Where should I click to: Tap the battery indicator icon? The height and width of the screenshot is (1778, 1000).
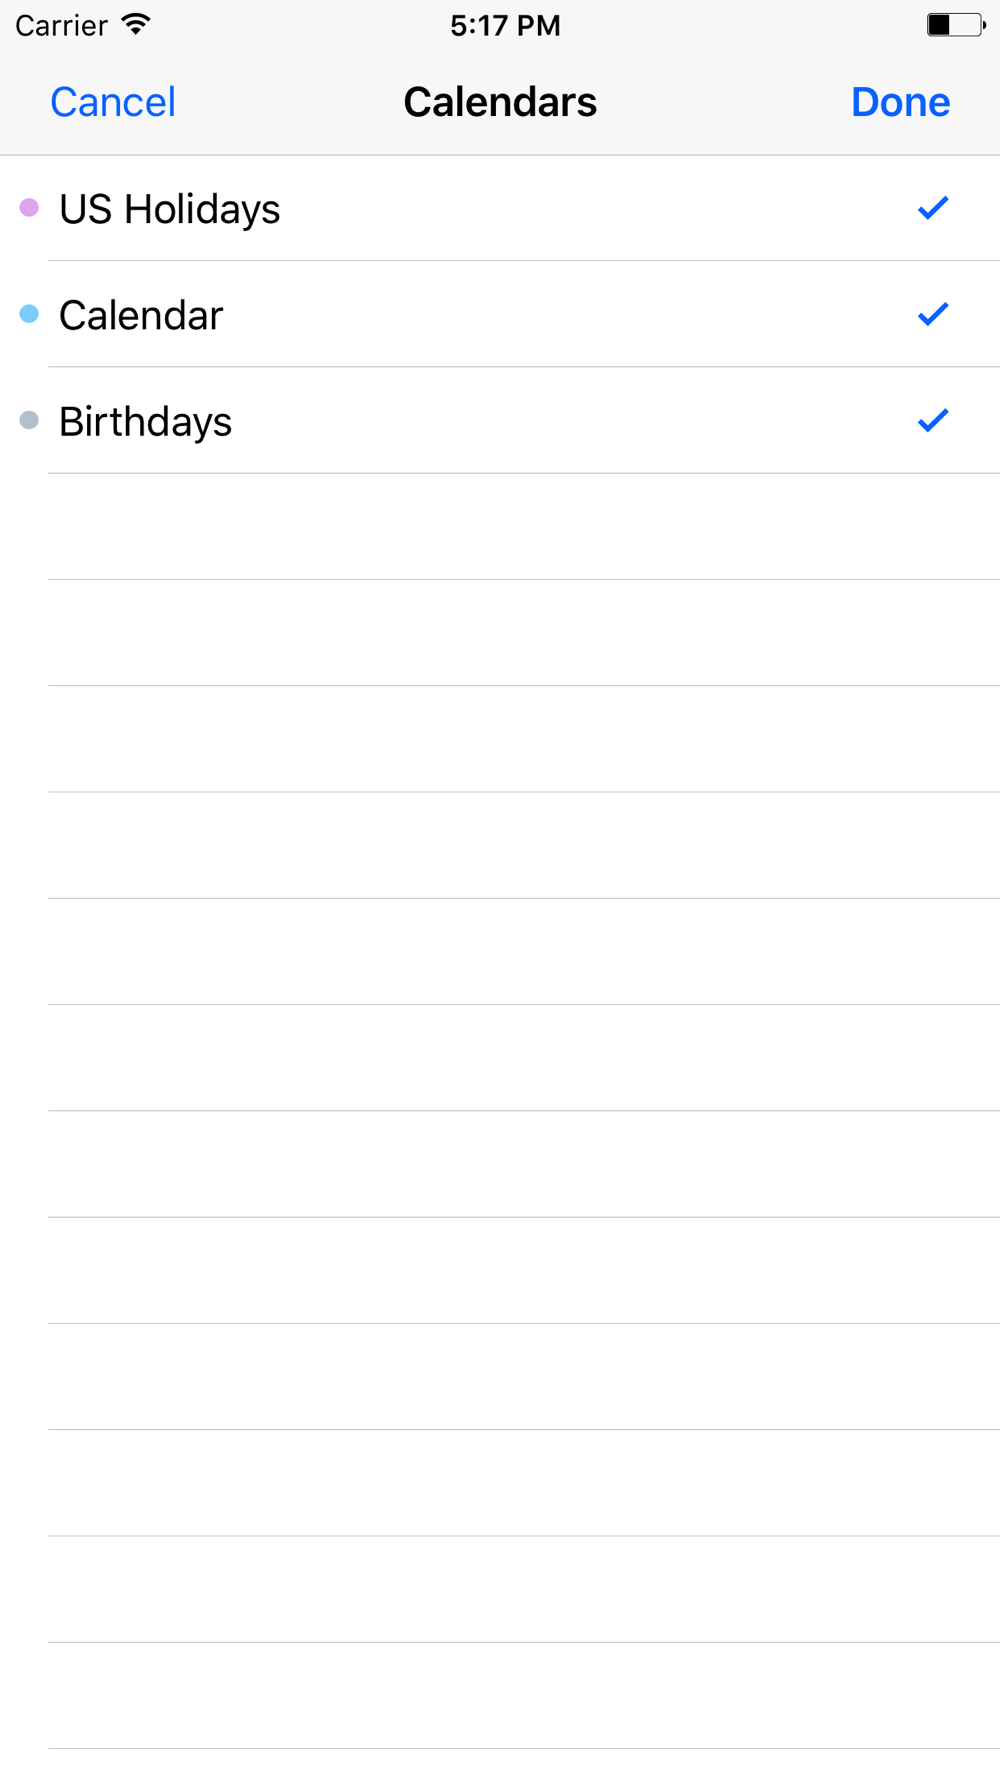point(956,25)
